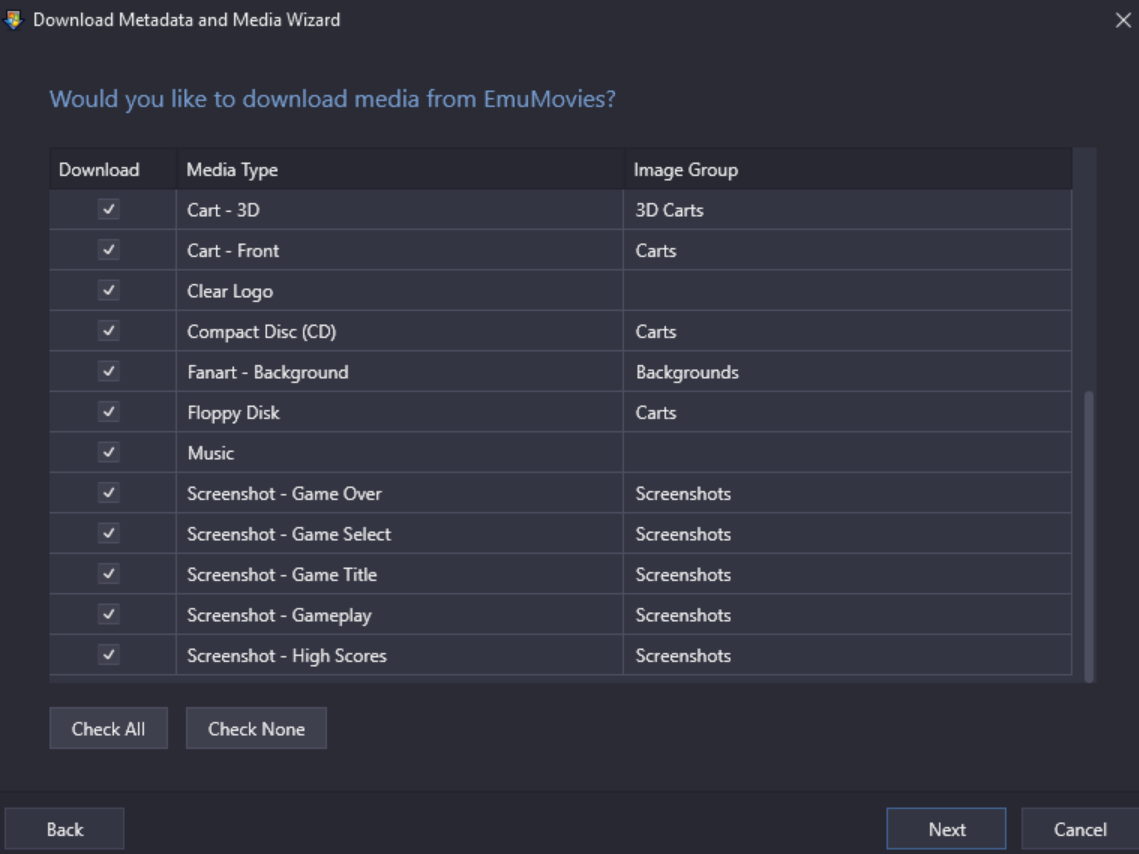
Task: Proceed with the Next button
Action: pyautogui.click(x=947, y=829)
